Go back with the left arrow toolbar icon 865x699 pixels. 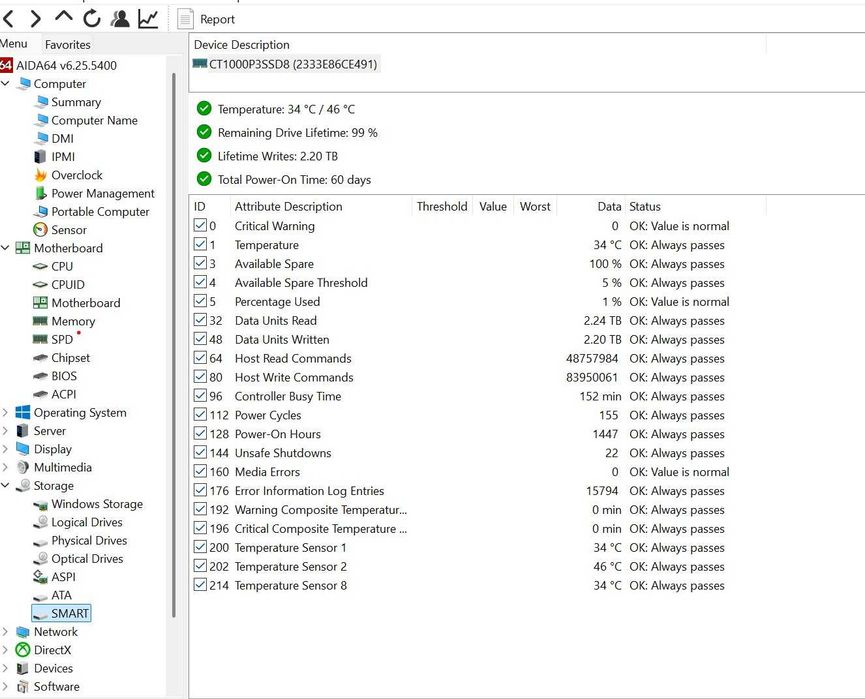click(8, 19)
